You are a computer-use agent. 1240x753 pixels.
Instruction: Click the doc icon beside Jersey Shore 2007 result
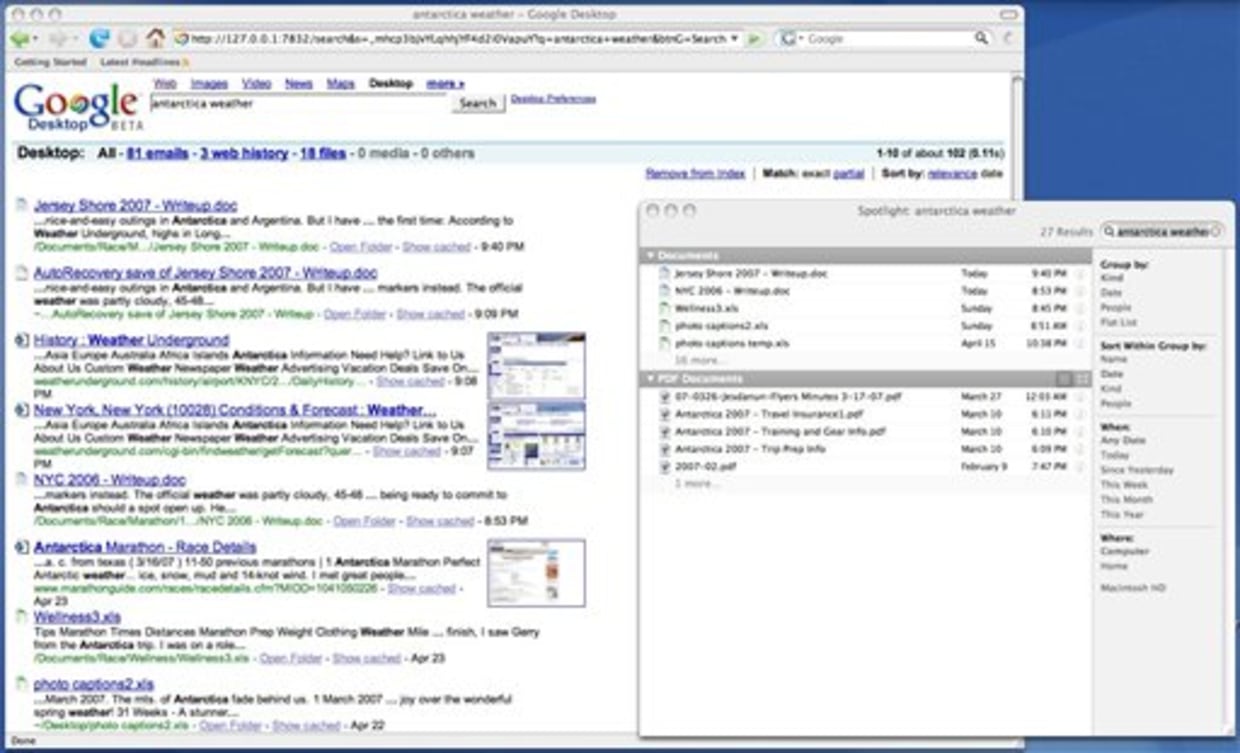pos(22,205)
